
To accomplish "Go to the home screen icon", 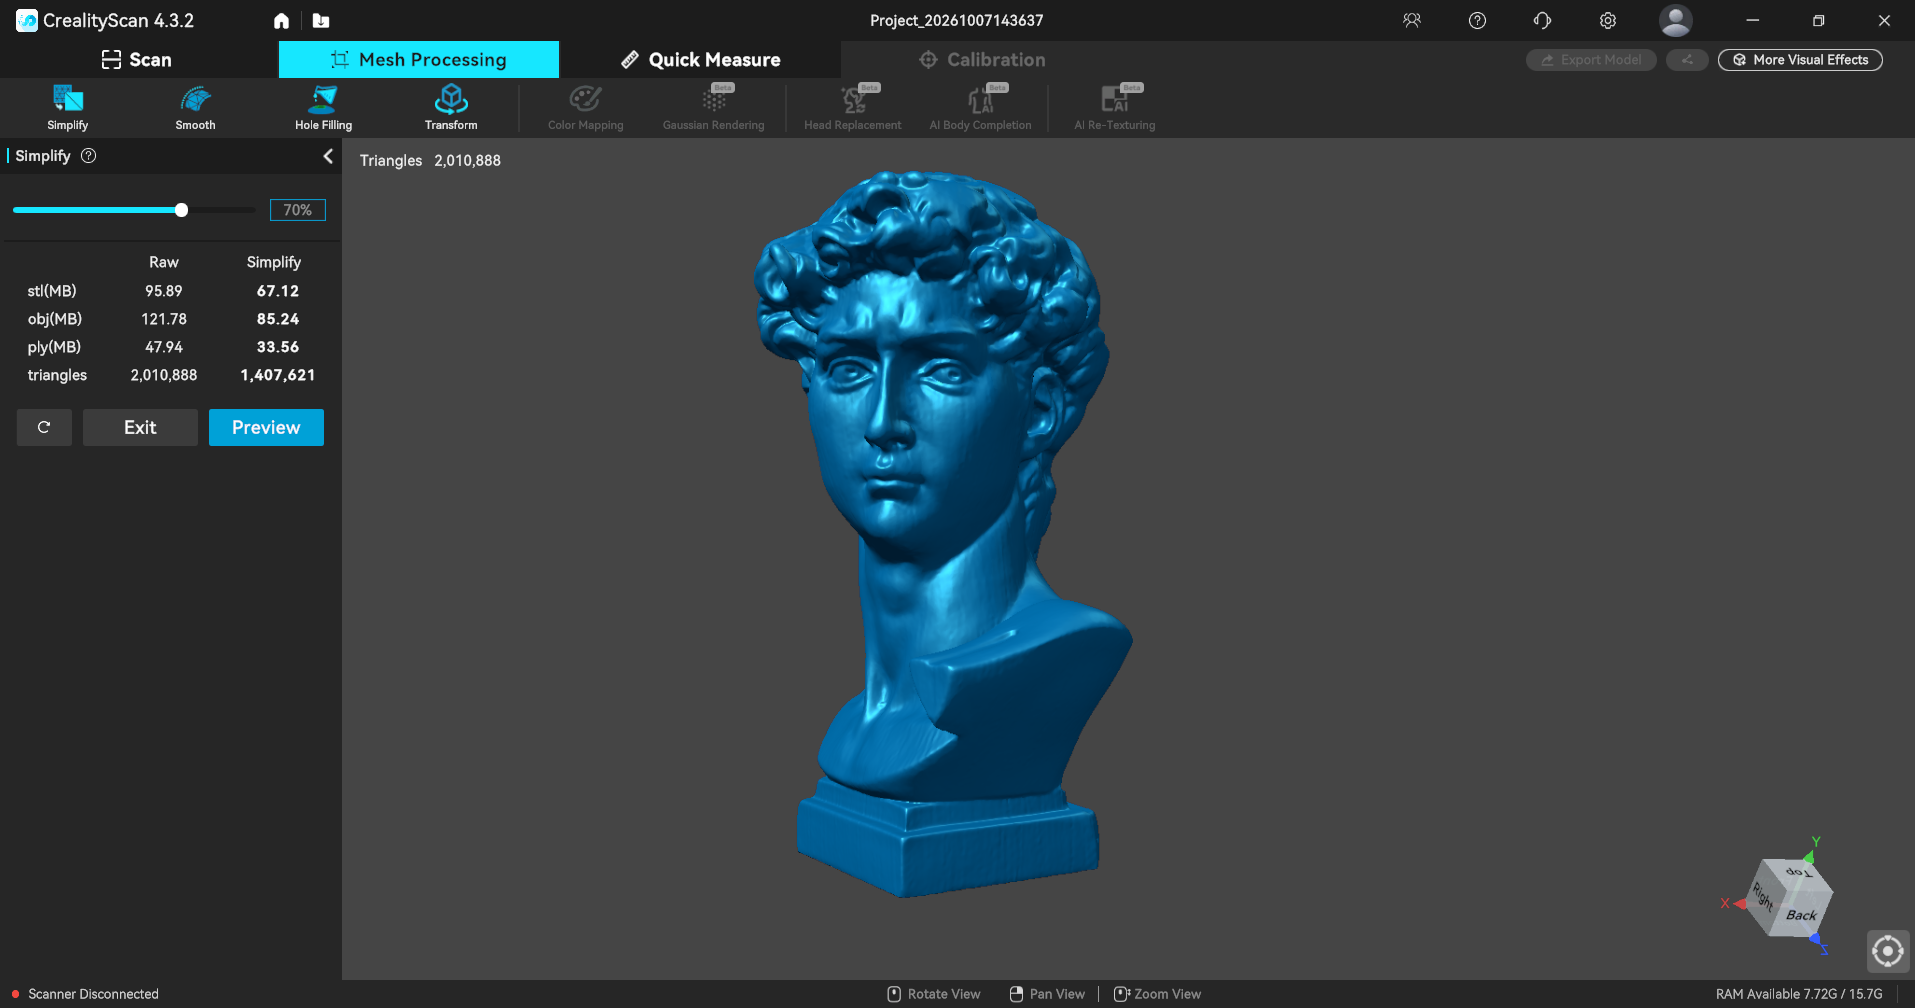I will pyautogui.click(x=281, y=20).
